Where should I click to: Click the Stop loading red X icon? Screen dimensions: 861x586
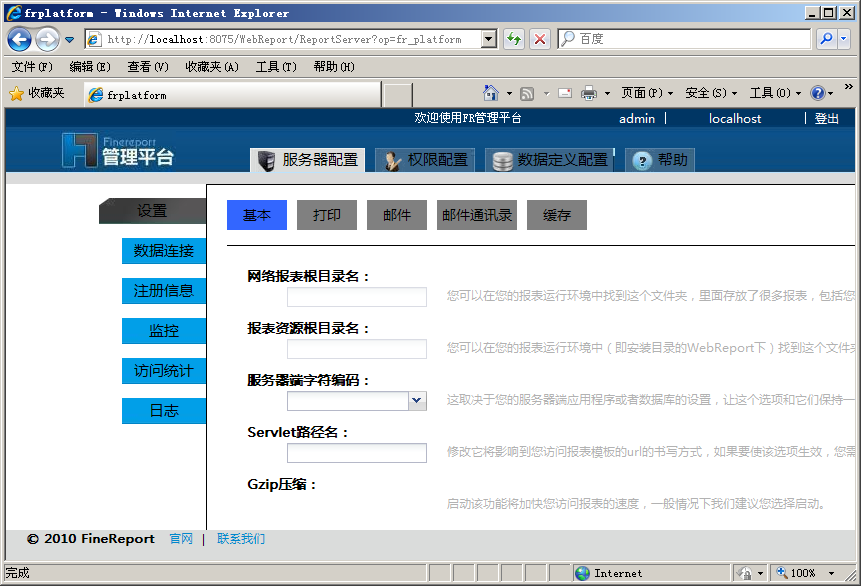click(540, 39)
